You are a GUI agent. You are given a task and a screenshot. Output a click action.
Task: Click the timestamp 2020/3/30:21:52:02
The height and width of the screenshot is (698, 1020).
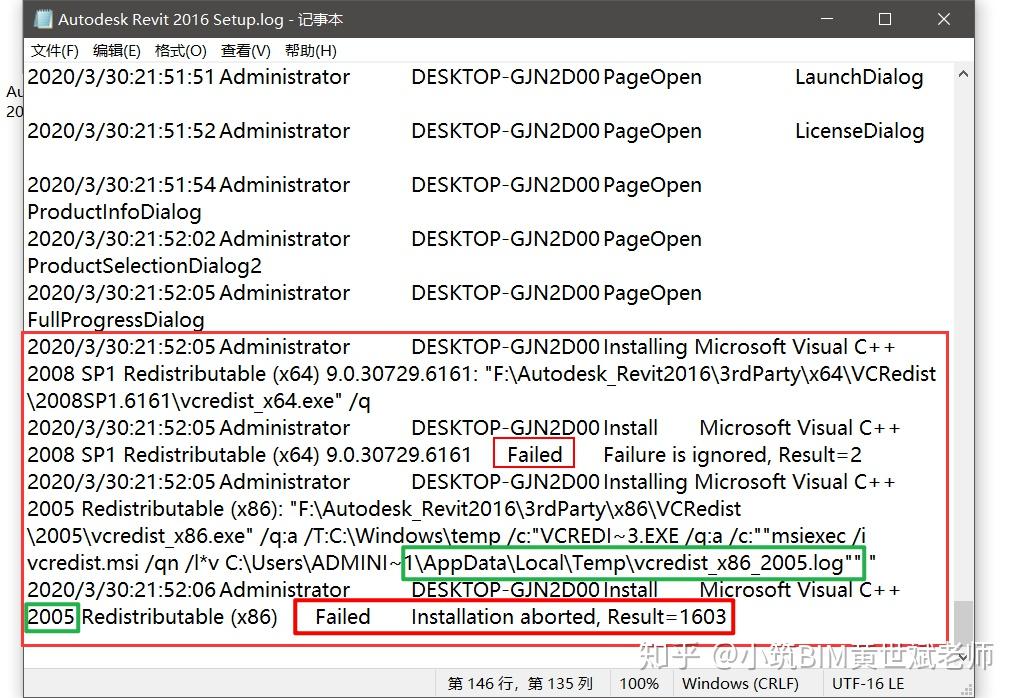tap(121, 239)
